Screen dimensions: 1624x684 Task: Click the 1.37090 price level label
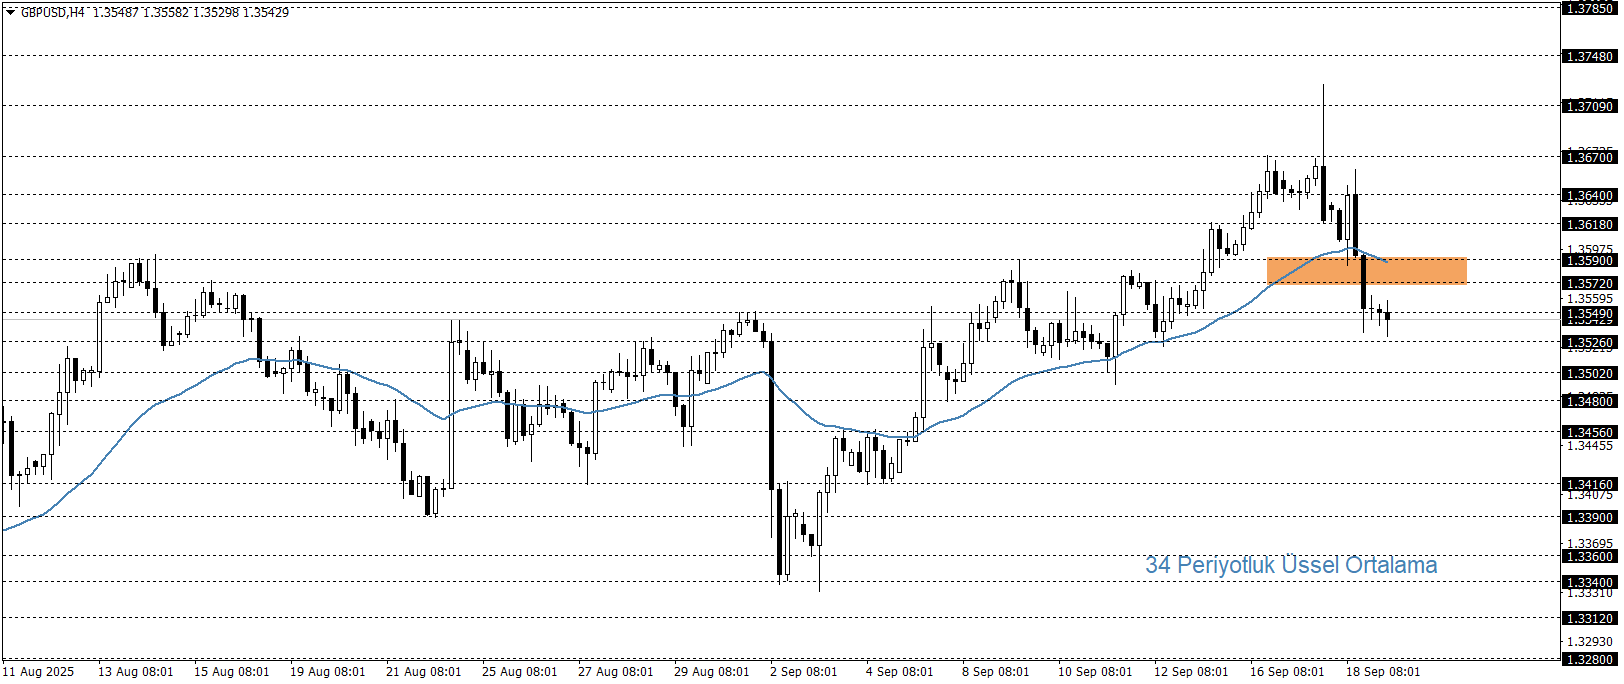[x=1589, y=106]
